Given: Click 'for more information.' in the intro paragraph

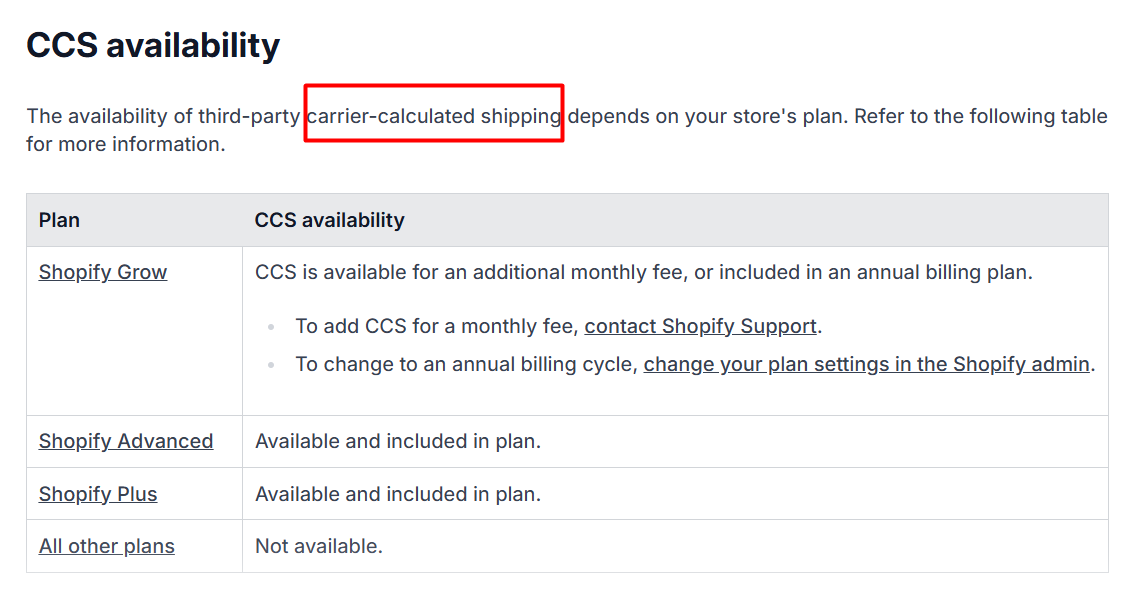Looking at the screenshot, I should point(126,144).
